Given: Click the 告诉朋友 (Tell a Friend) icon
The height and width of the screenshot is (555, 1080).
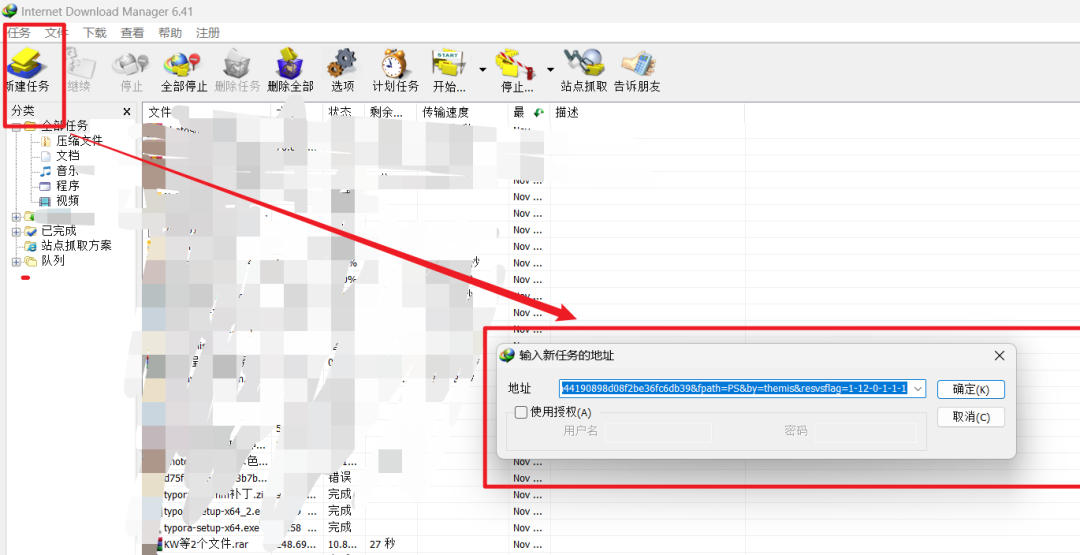Looking at the screenshot, I should tap(638, 63).
